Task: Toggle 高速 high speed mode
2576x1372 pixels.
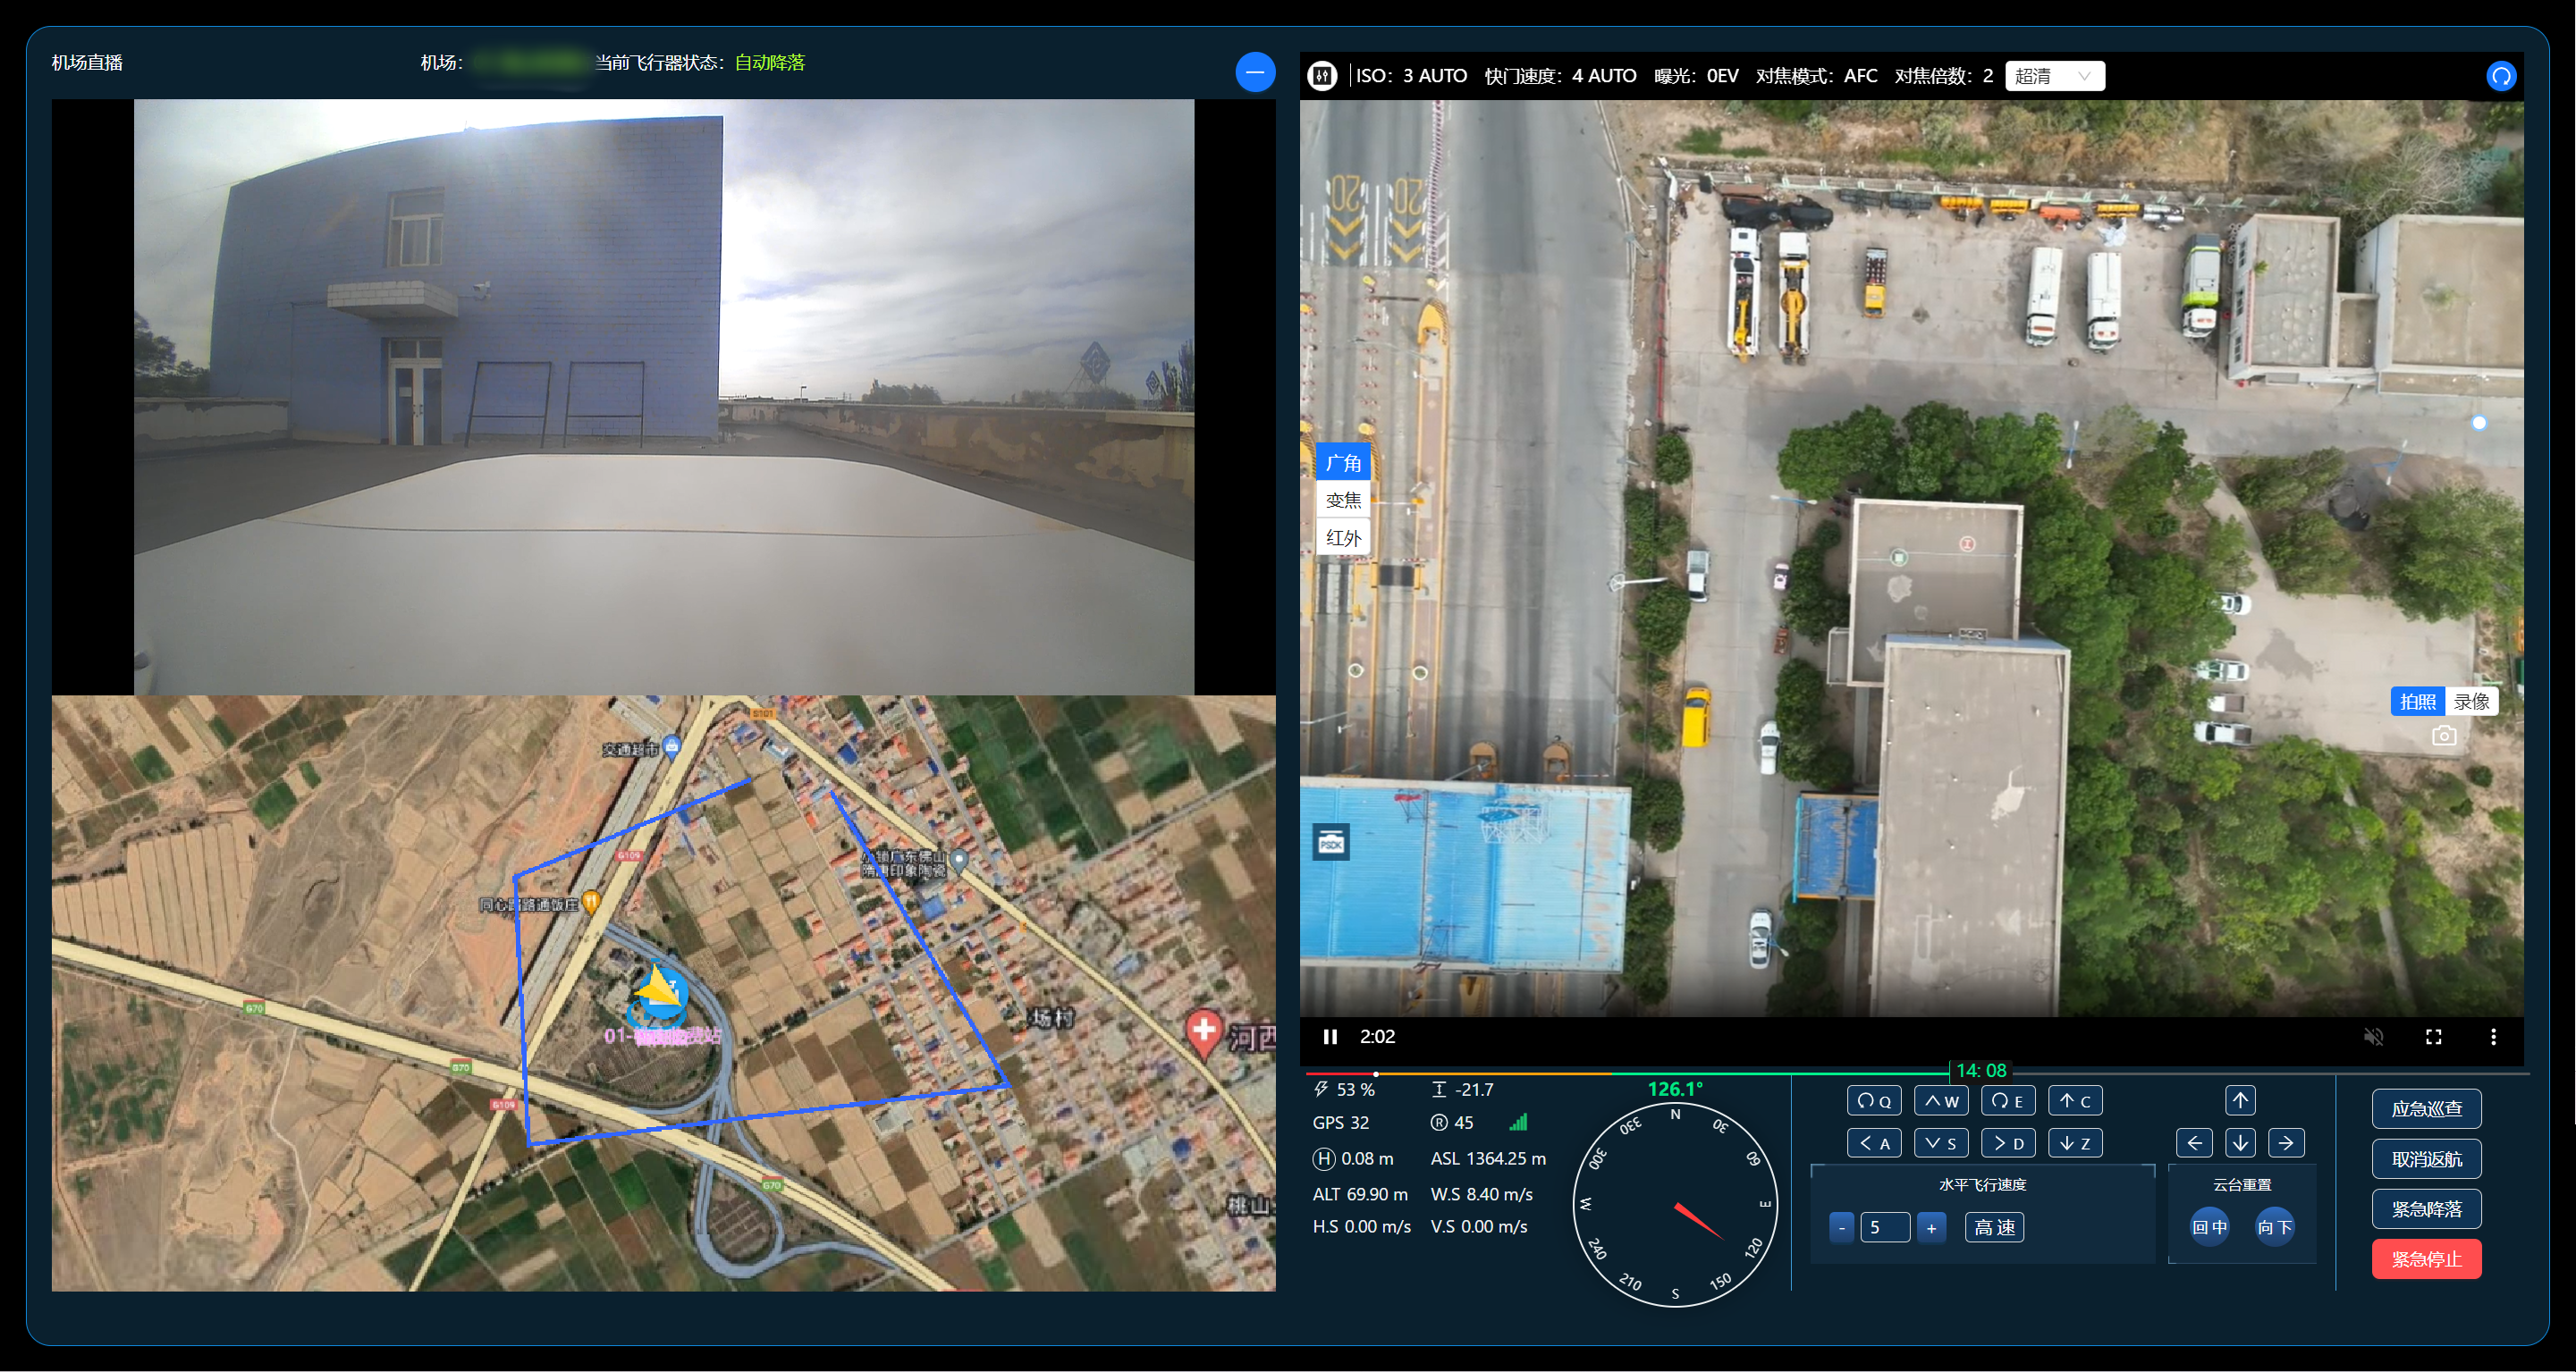Action: pos(1994,1227)
